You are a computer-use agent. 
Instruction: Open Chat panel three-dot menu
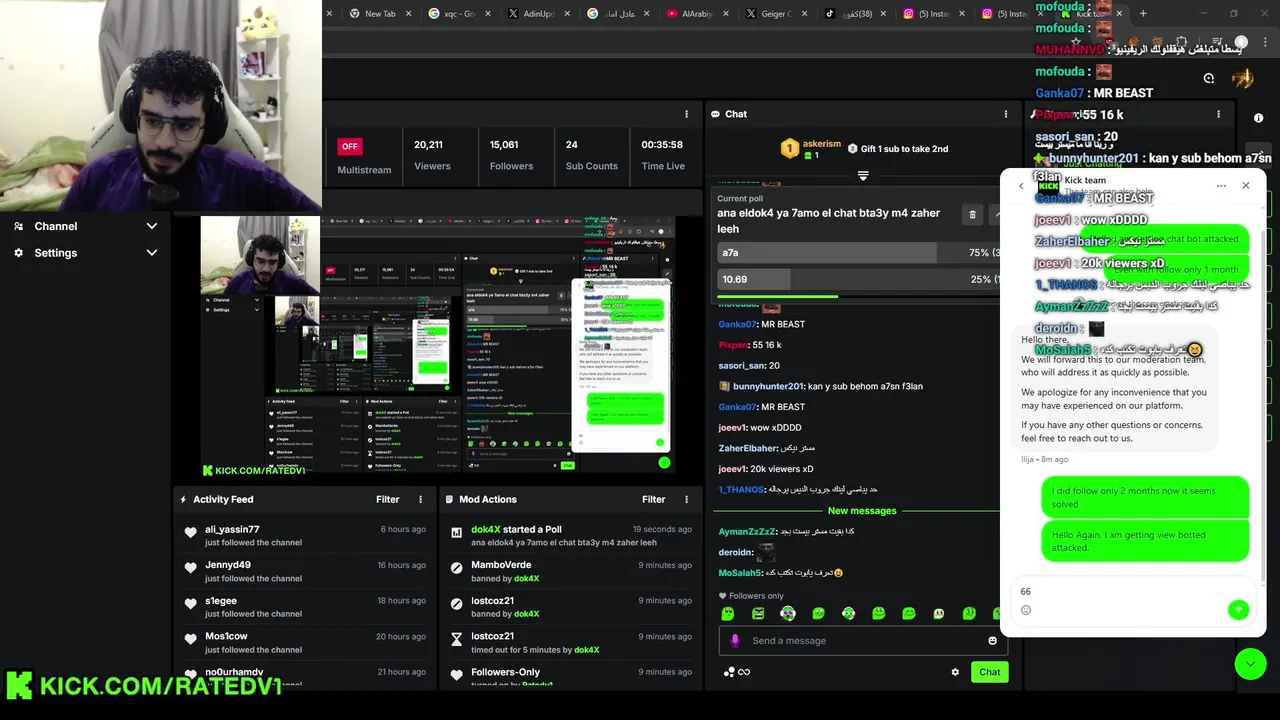1006,114
